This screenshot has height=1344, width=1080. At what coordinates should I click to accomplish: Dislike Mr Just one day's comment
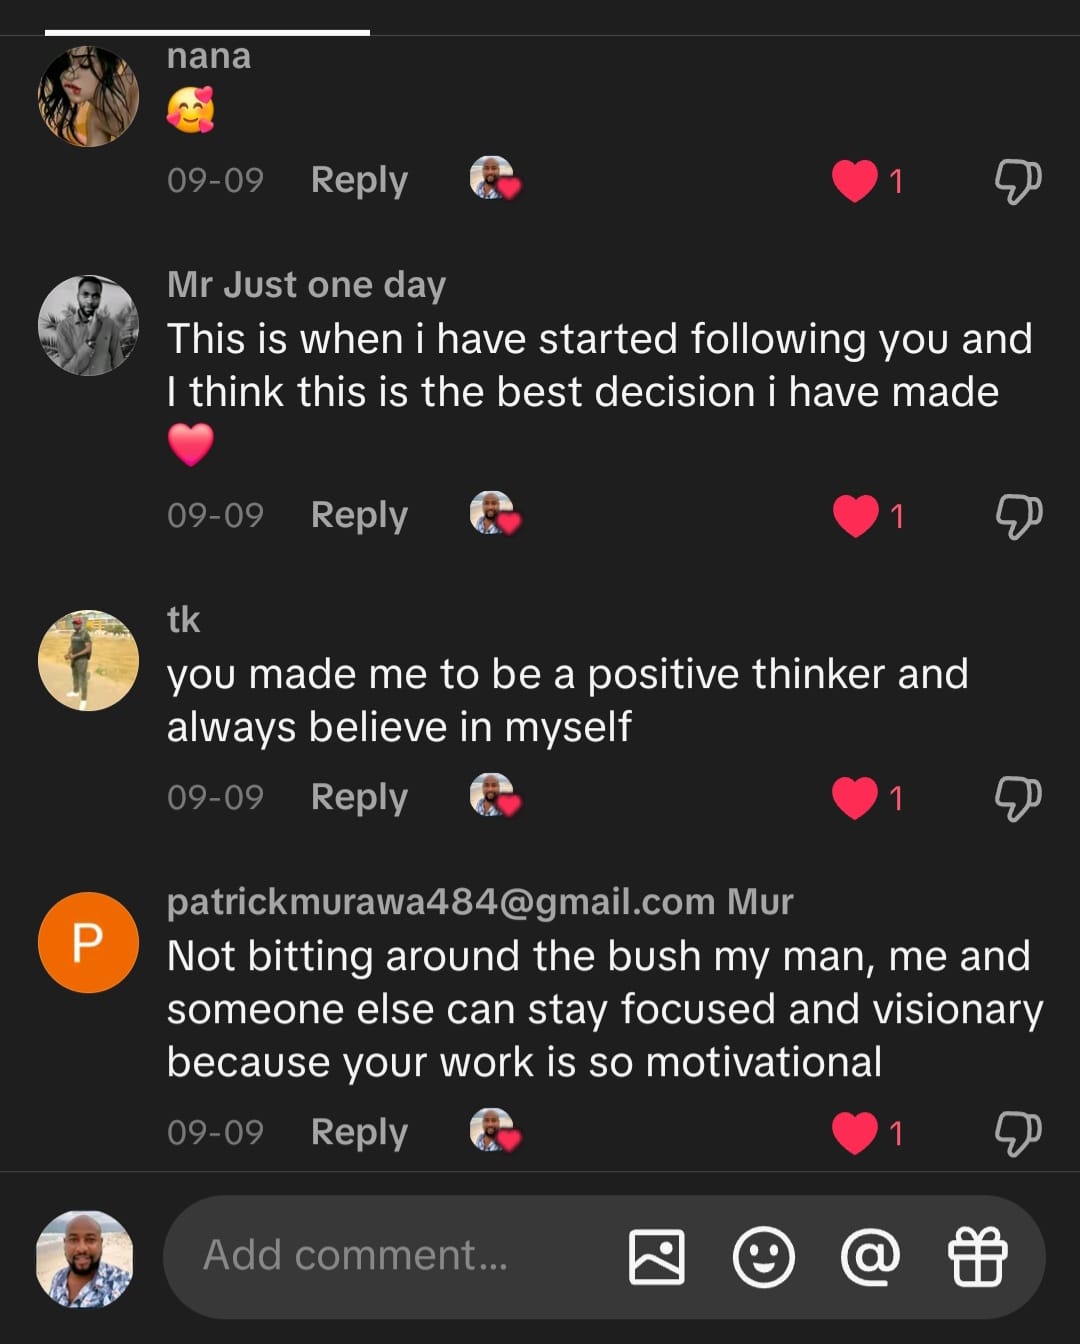1018,516
